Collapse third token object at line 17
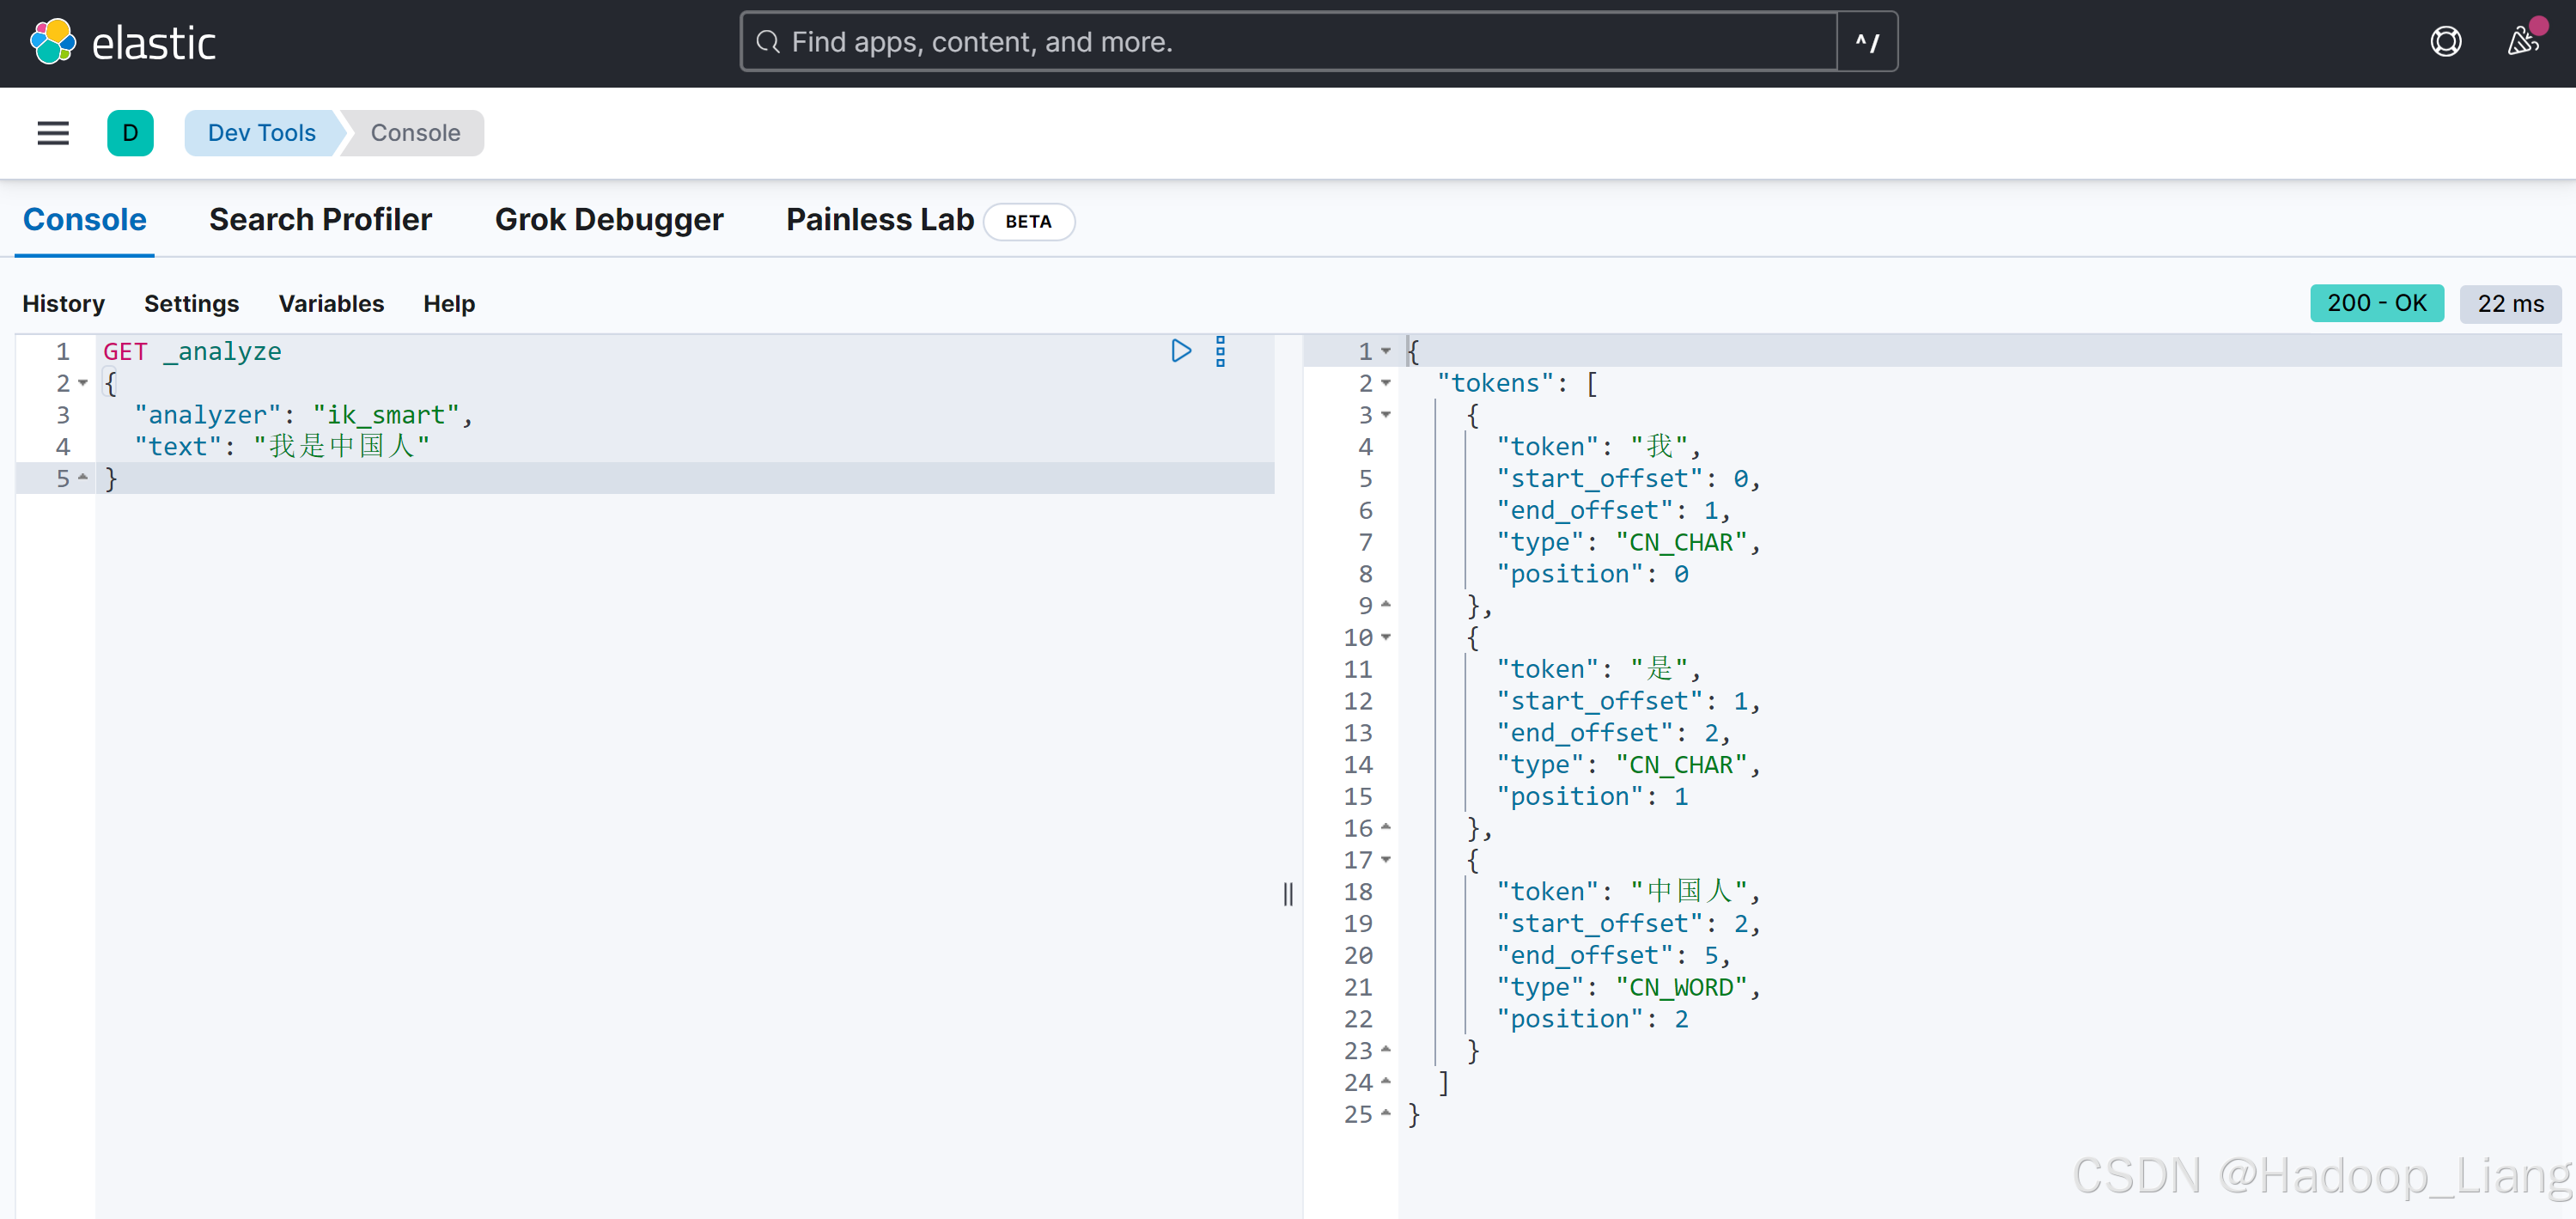 coord(1386,860)
